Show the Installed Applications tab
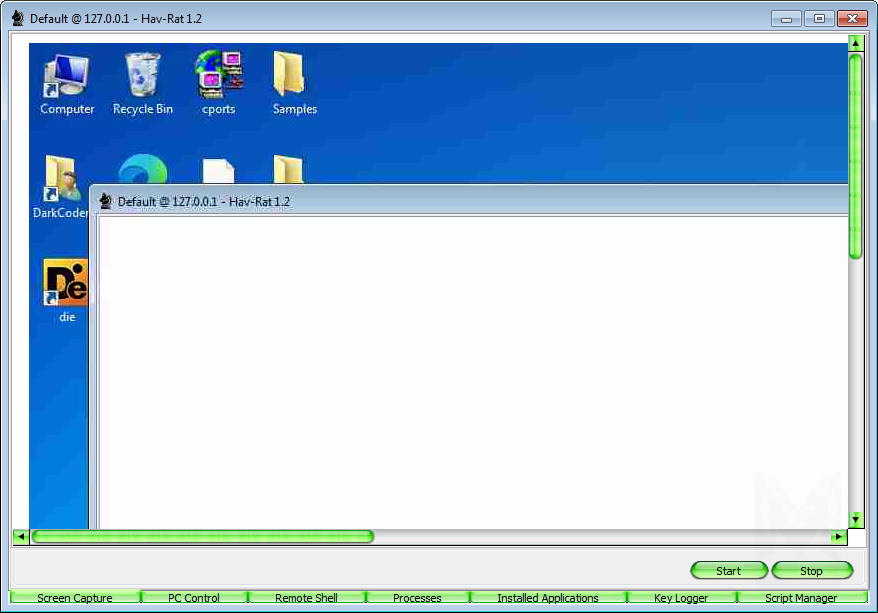The height and width of the screenshot is (613, 878). pos(547,598)
